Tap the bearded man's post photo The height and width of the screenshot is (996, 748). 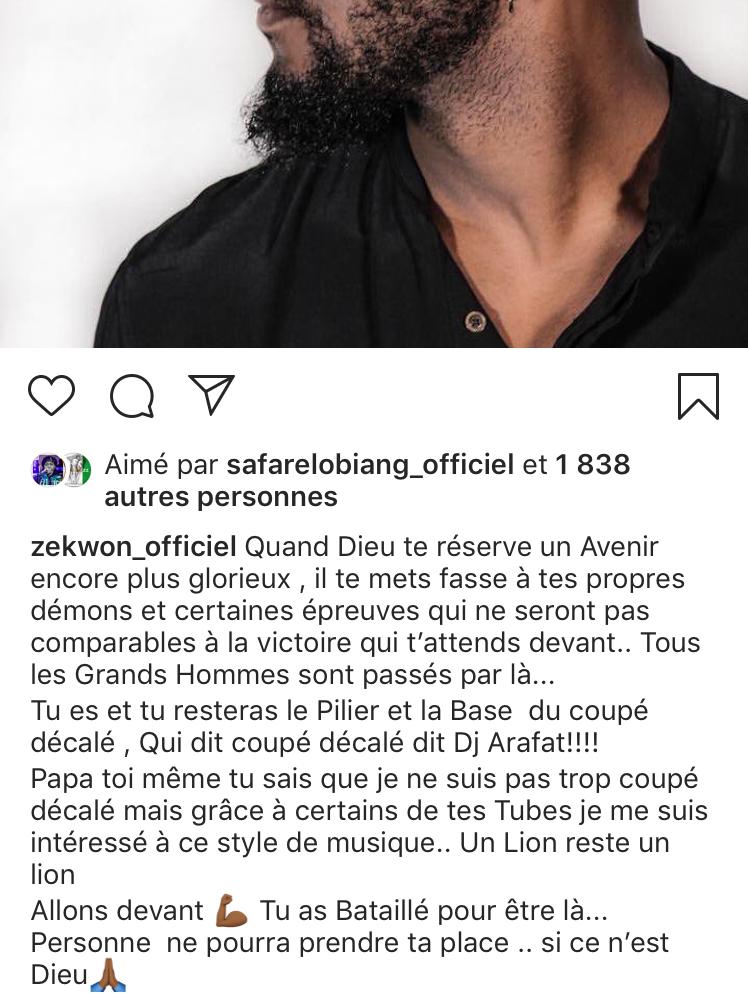[374, 173]
